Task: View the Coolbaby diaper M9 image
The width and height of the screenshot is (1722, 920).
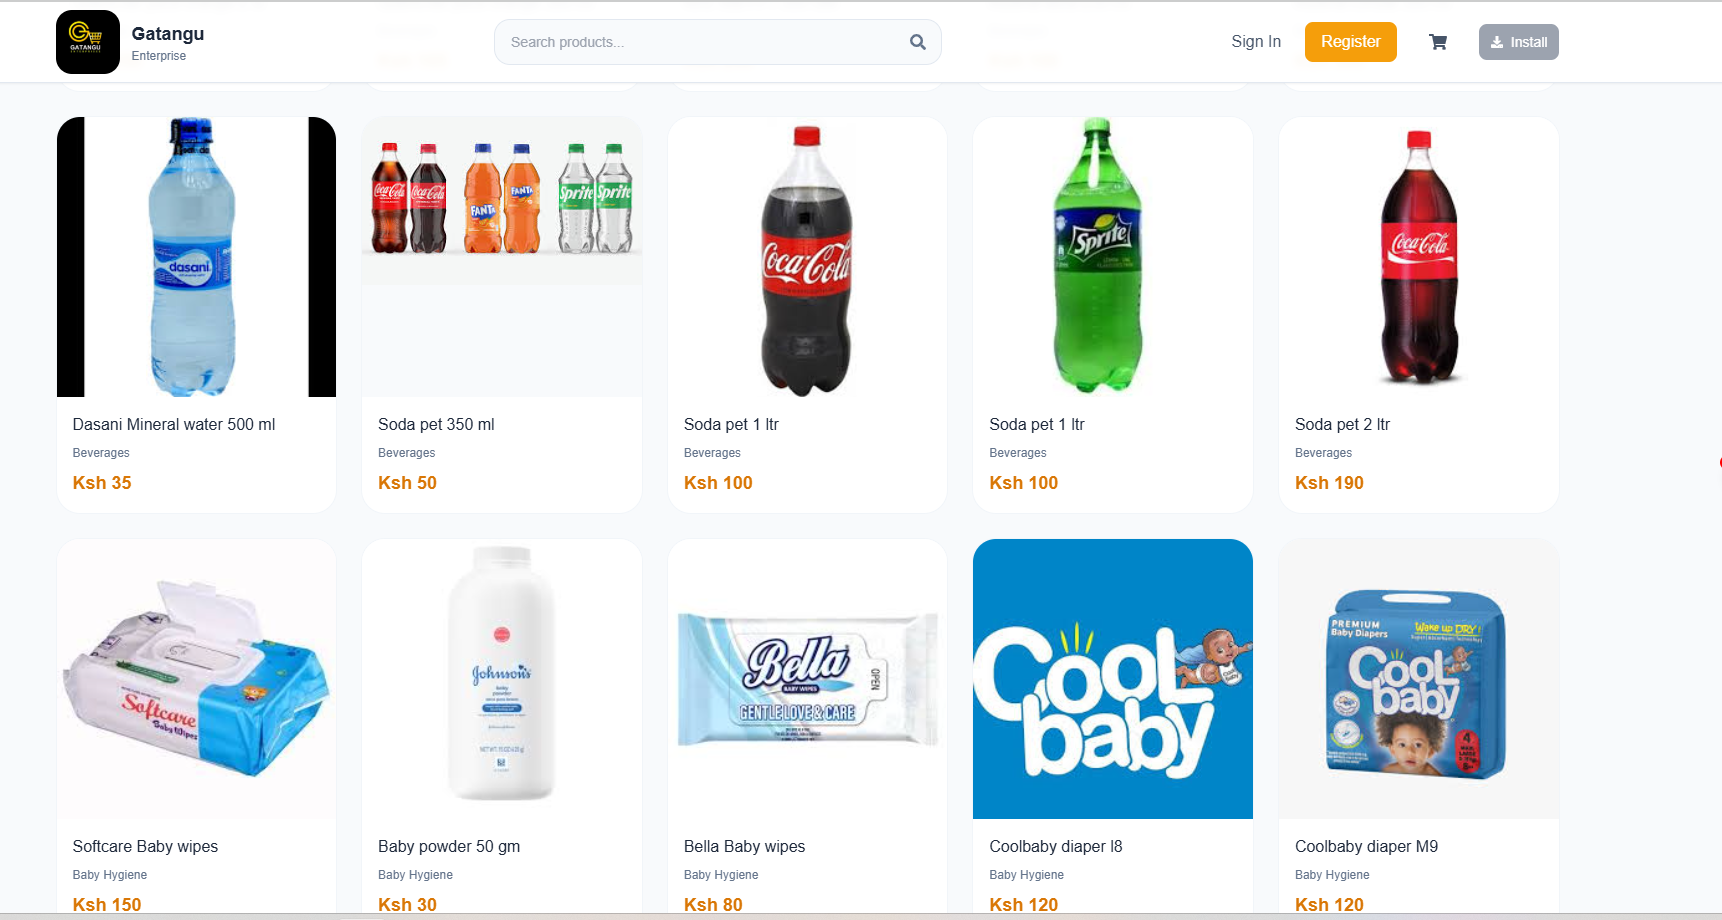Action: coord(1418,679)
